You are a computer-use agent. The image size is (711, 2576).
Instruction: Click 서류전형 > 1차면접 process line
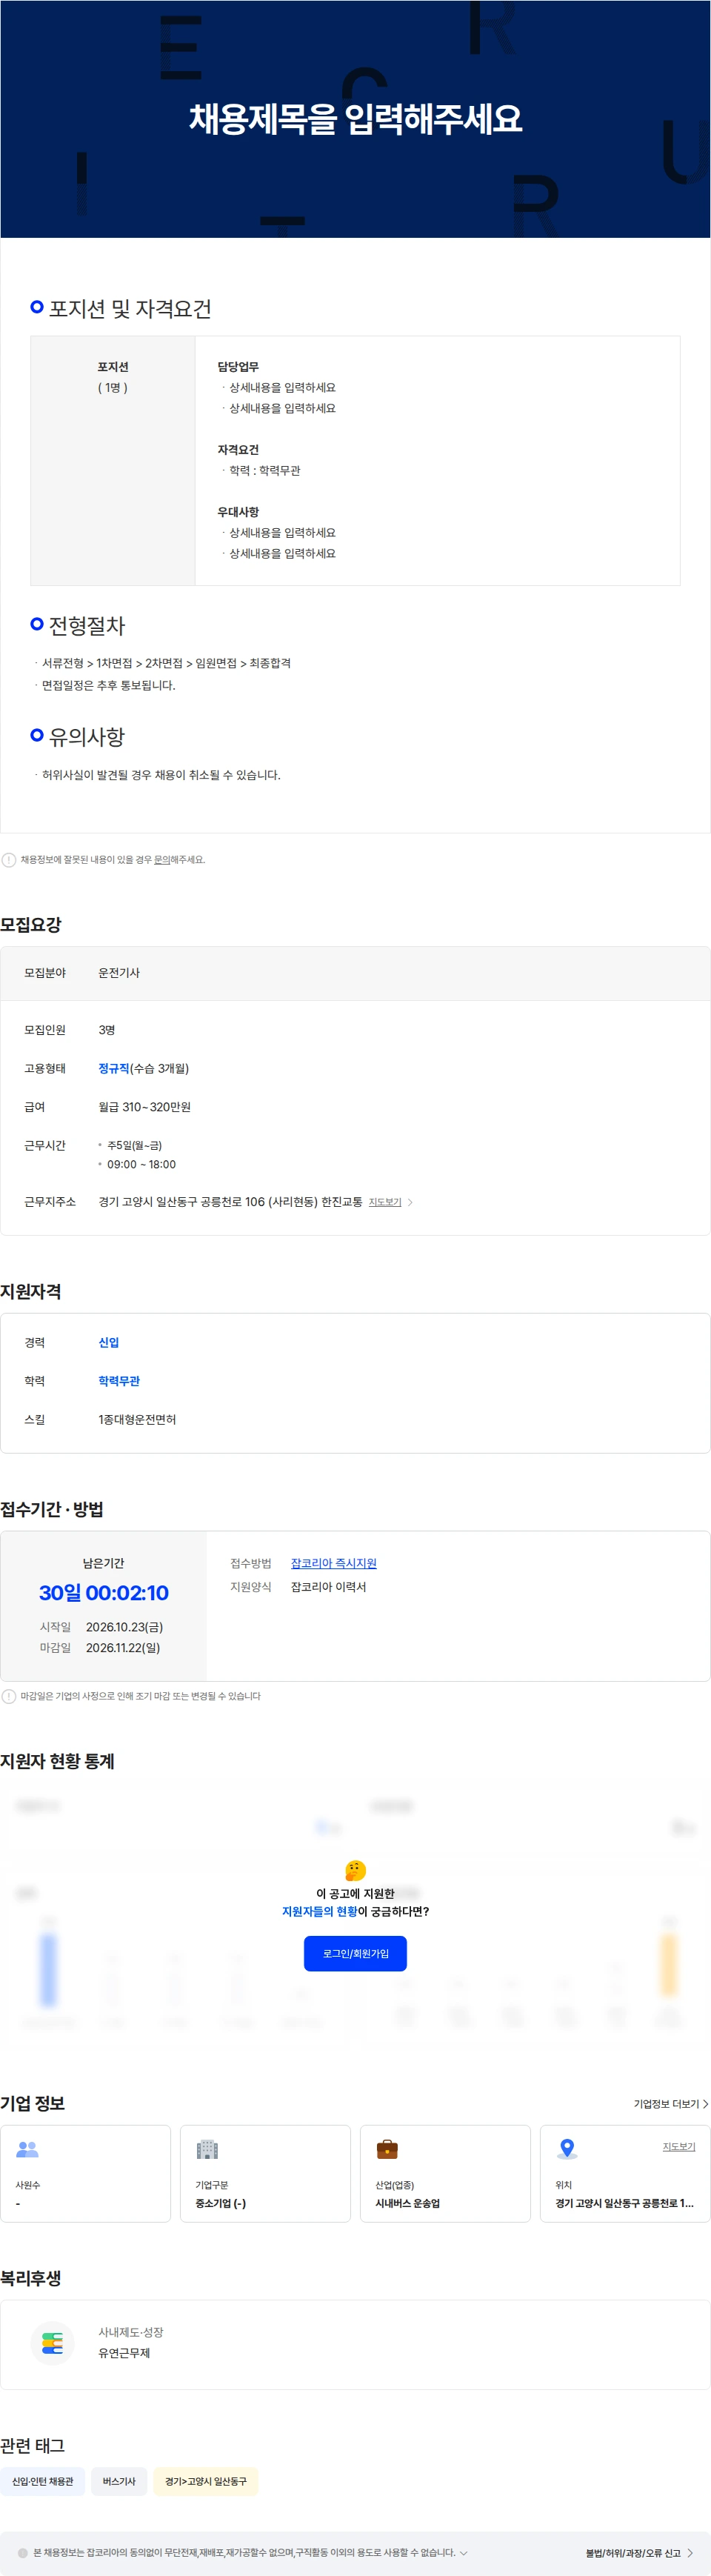(166, 663)
